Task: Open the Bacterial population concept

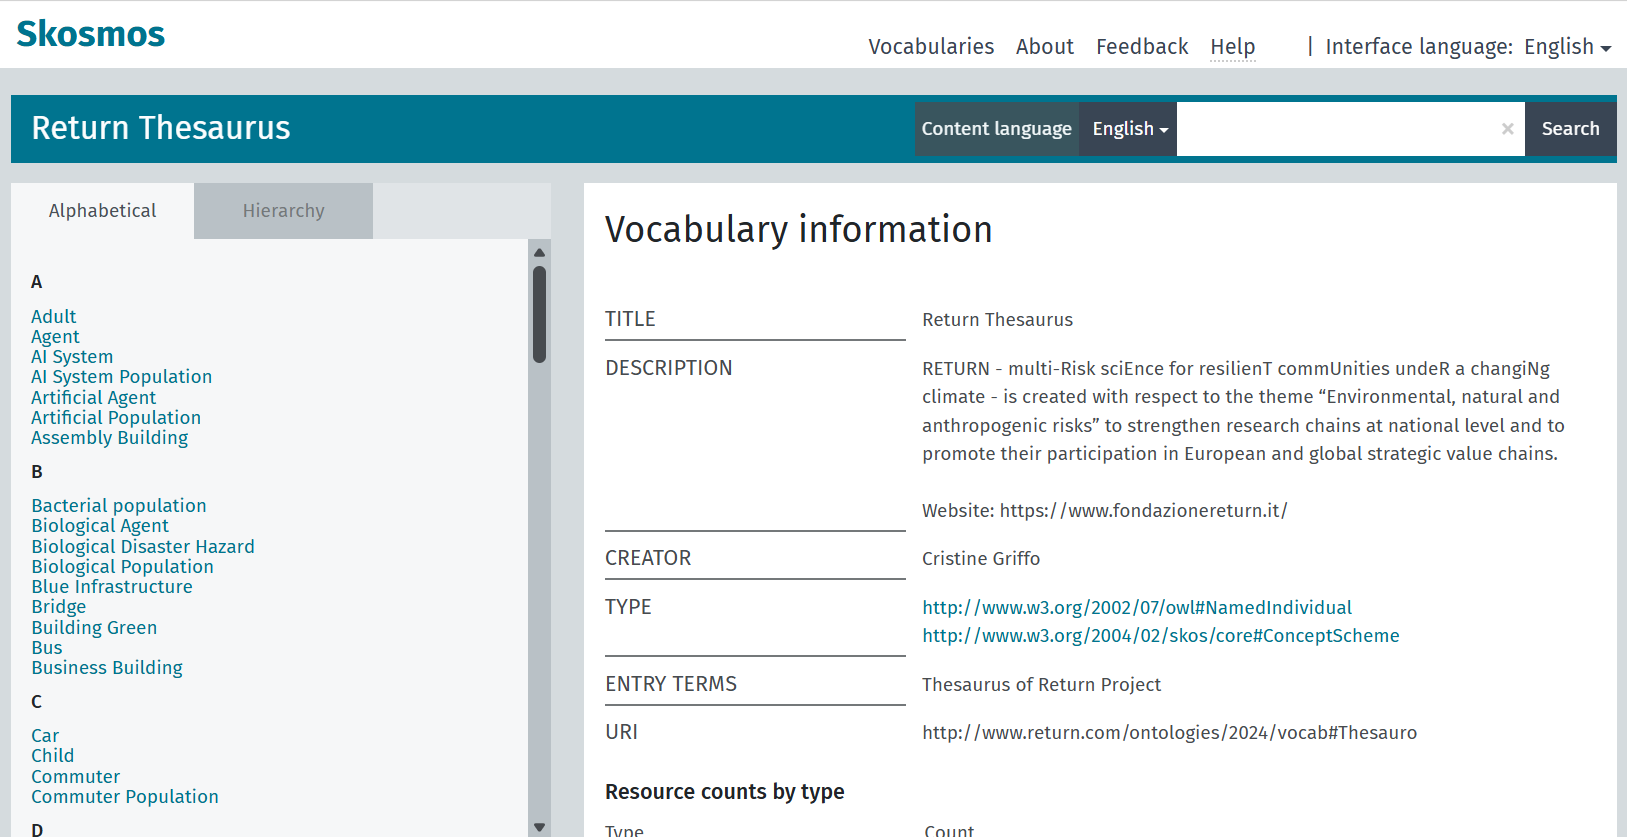Action: [119, 506]
